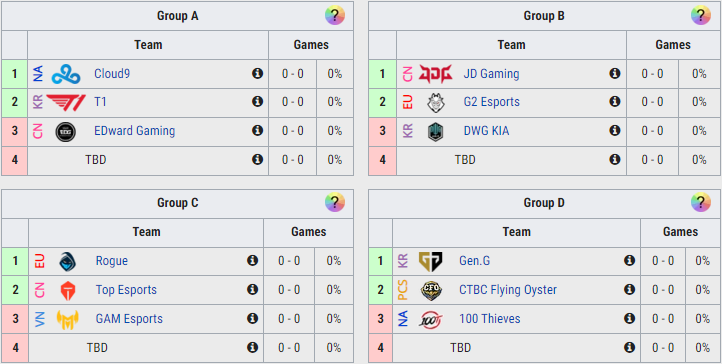Open the info icon for G2 Esports
The width and height of the screenshot is (722, 364).
click(615, 102)
